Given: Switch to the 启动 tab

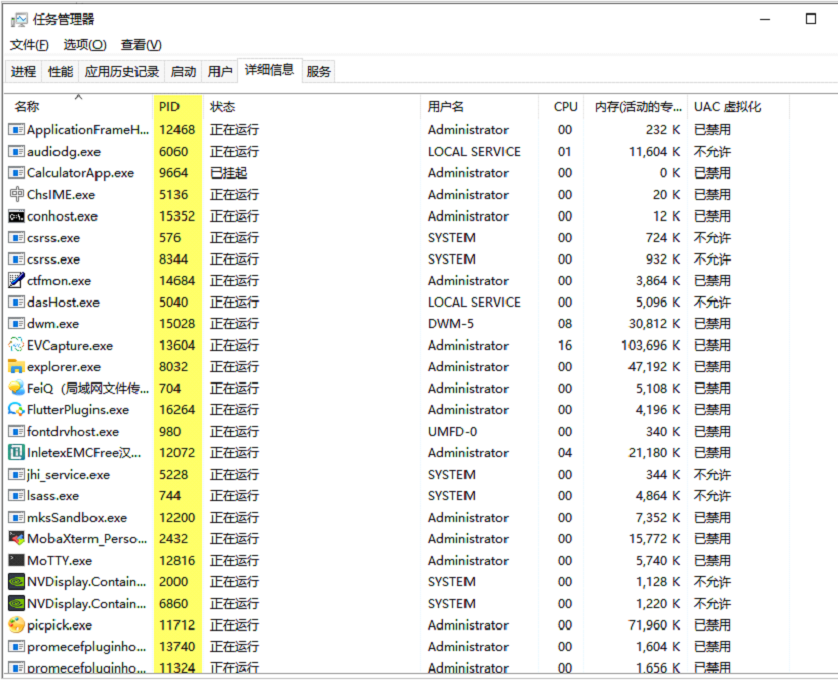Looking at the screenshot, I should [x=183, y=72].
